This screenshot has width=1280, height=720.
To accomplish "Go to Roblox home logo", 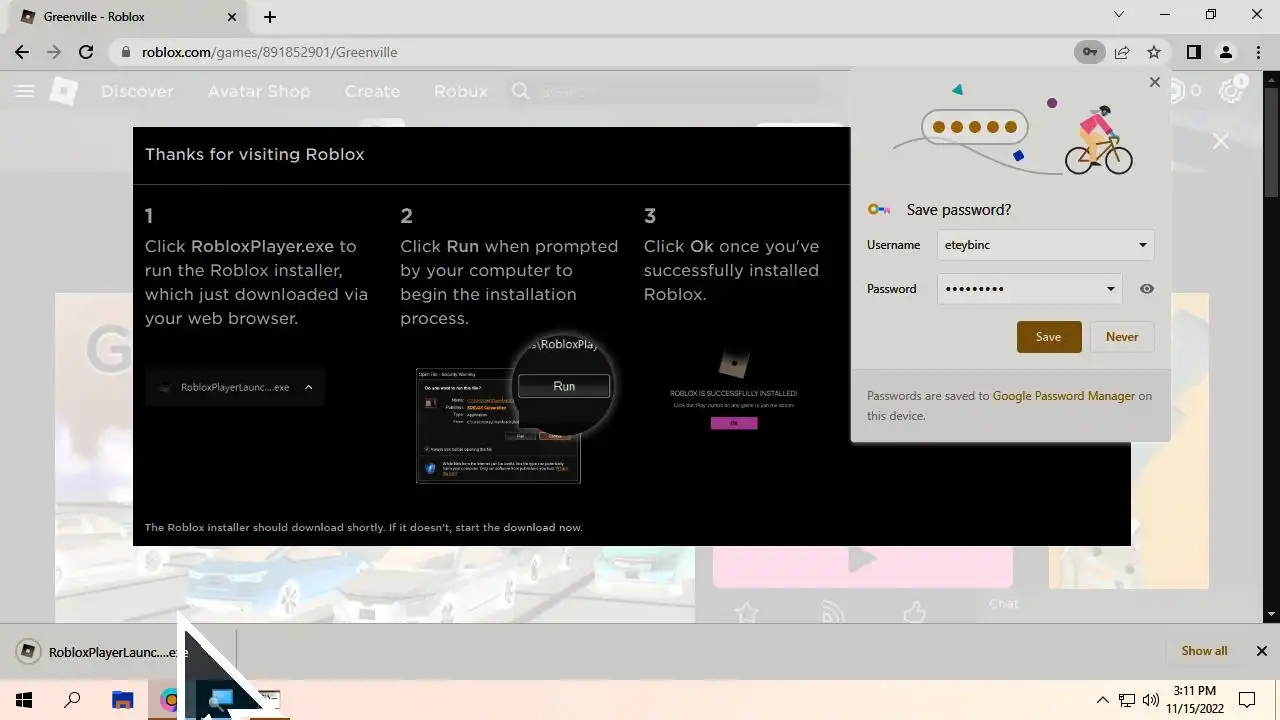I will pyautogui.click(x=64, y=91).
